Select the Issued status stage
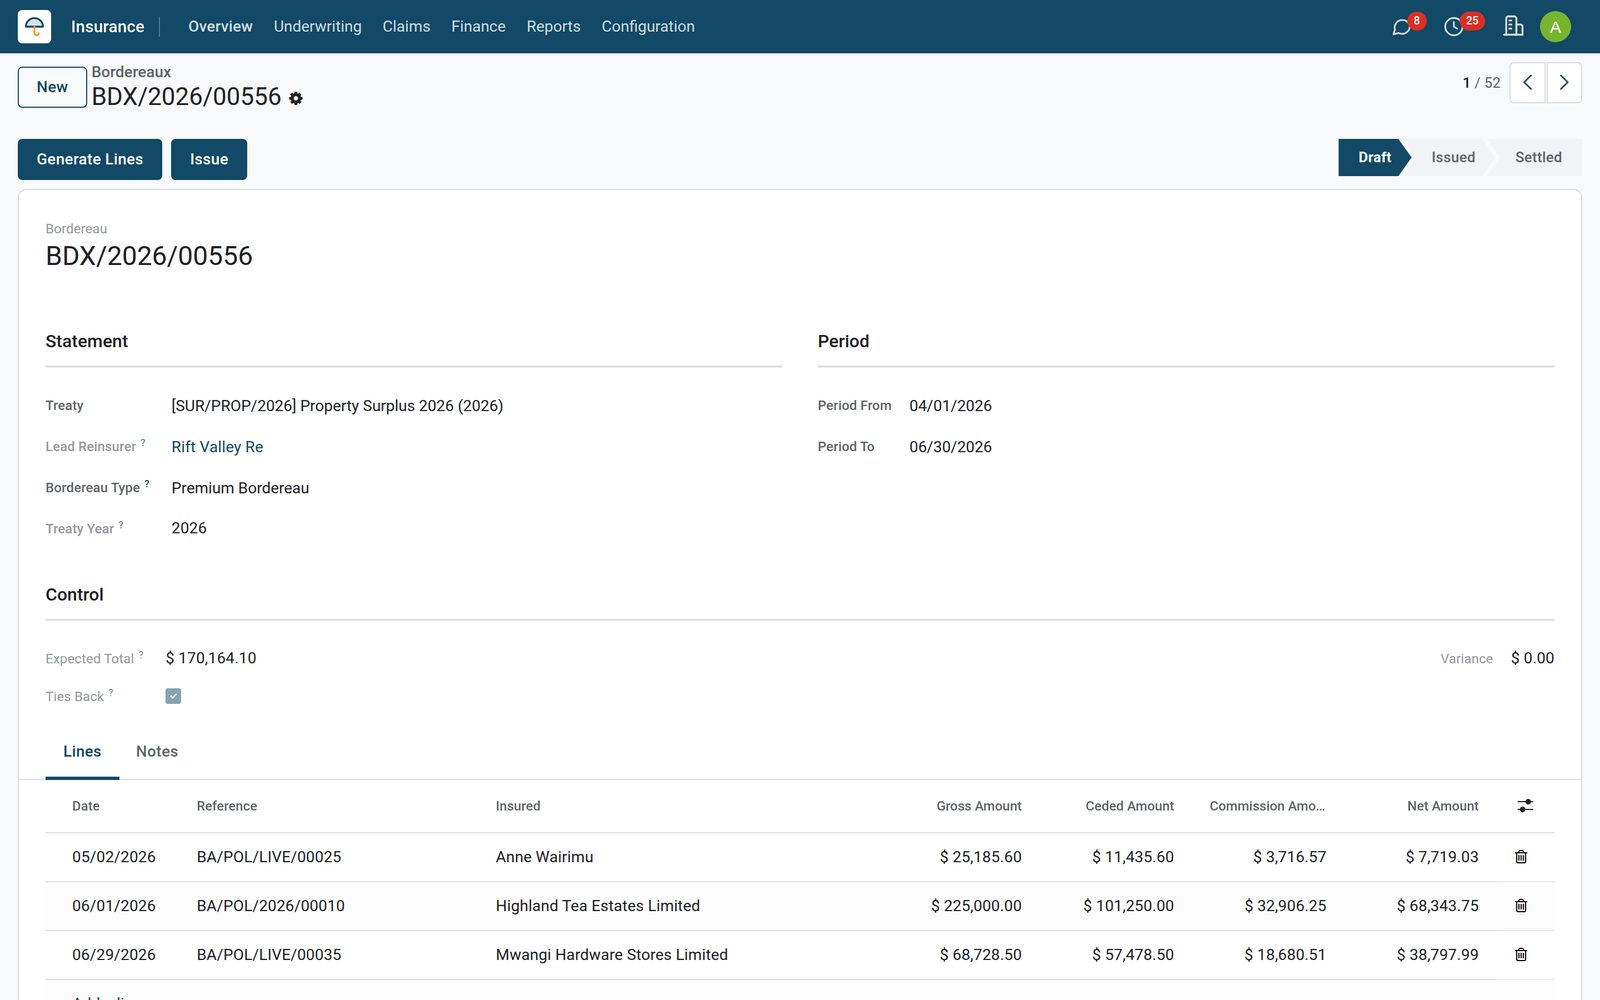Viewport: 1600px width, 1000px height. coord(1452,157)
